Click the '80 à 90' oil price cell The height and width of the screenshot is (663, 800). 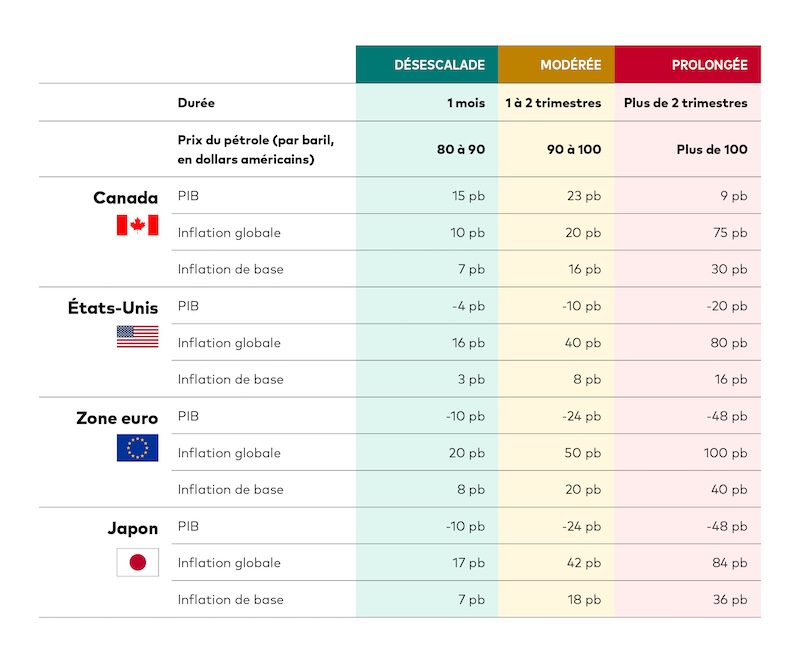pyautogui.click(x=461, y=149)
